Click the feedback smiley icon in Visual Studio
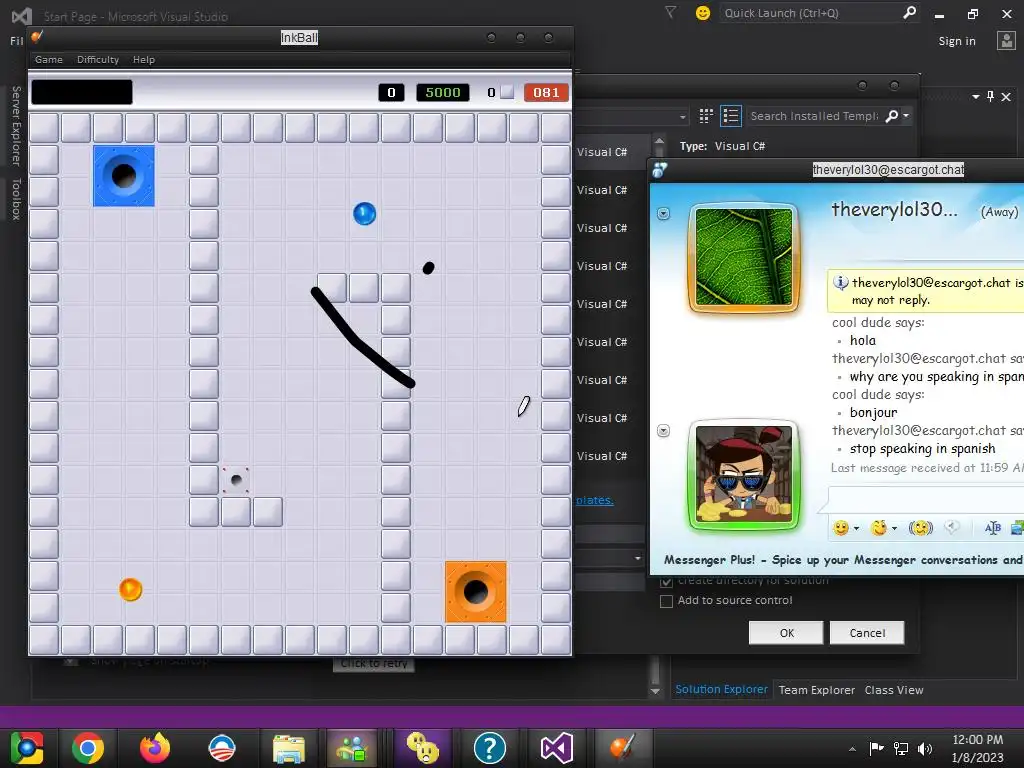This screenshot has width=1024, height=768. point(703,12)
